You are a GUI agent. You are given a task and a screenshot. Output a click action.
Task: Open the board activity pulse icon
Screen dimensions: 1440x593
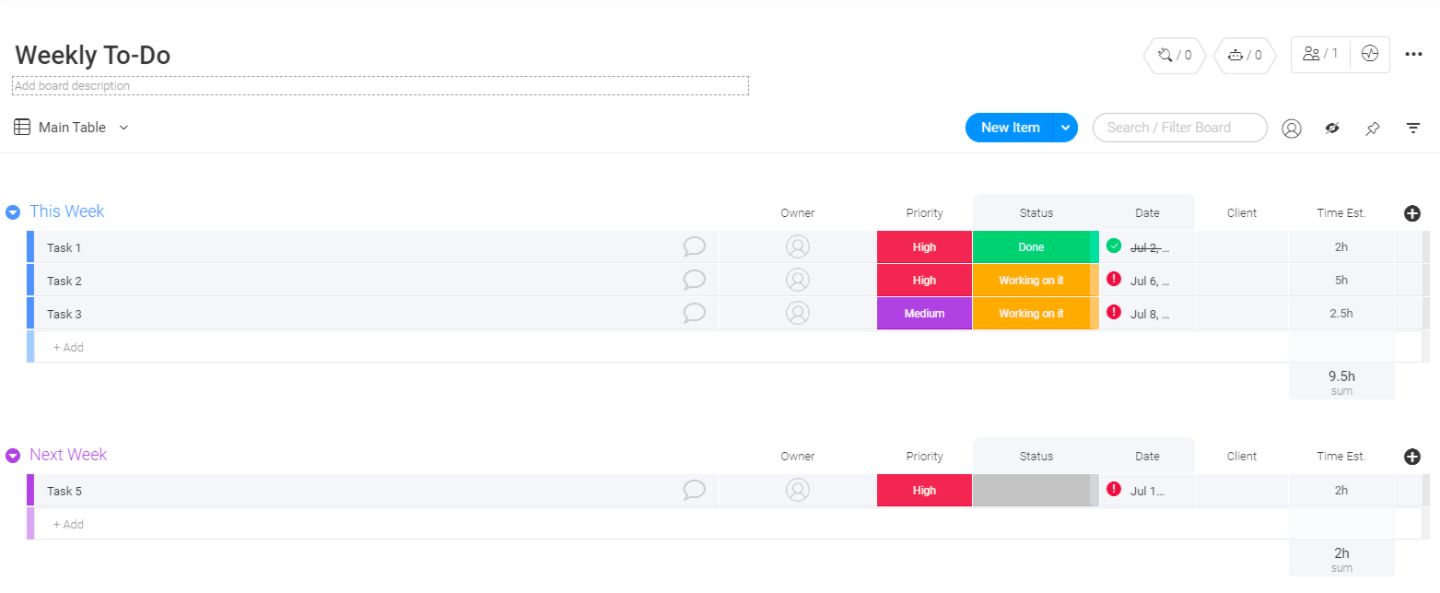point(1369,54)
